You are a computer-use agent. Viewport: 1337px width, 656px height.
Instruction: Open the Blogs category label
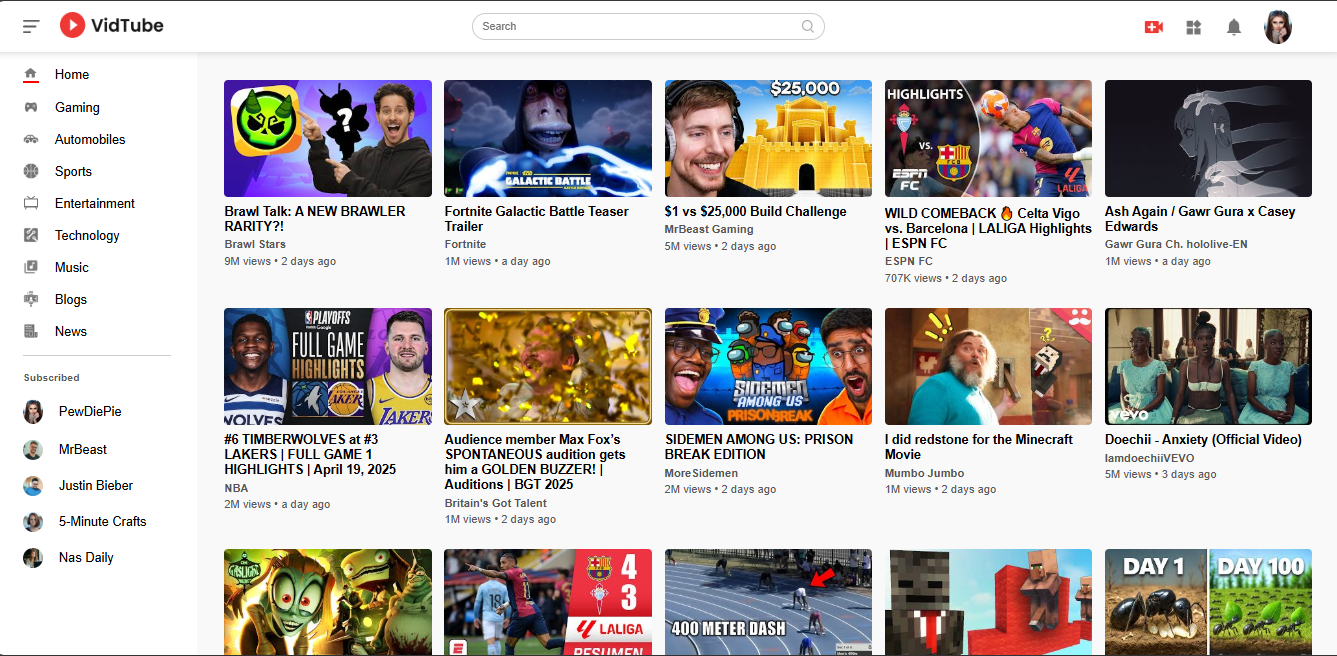pos(71,299)
